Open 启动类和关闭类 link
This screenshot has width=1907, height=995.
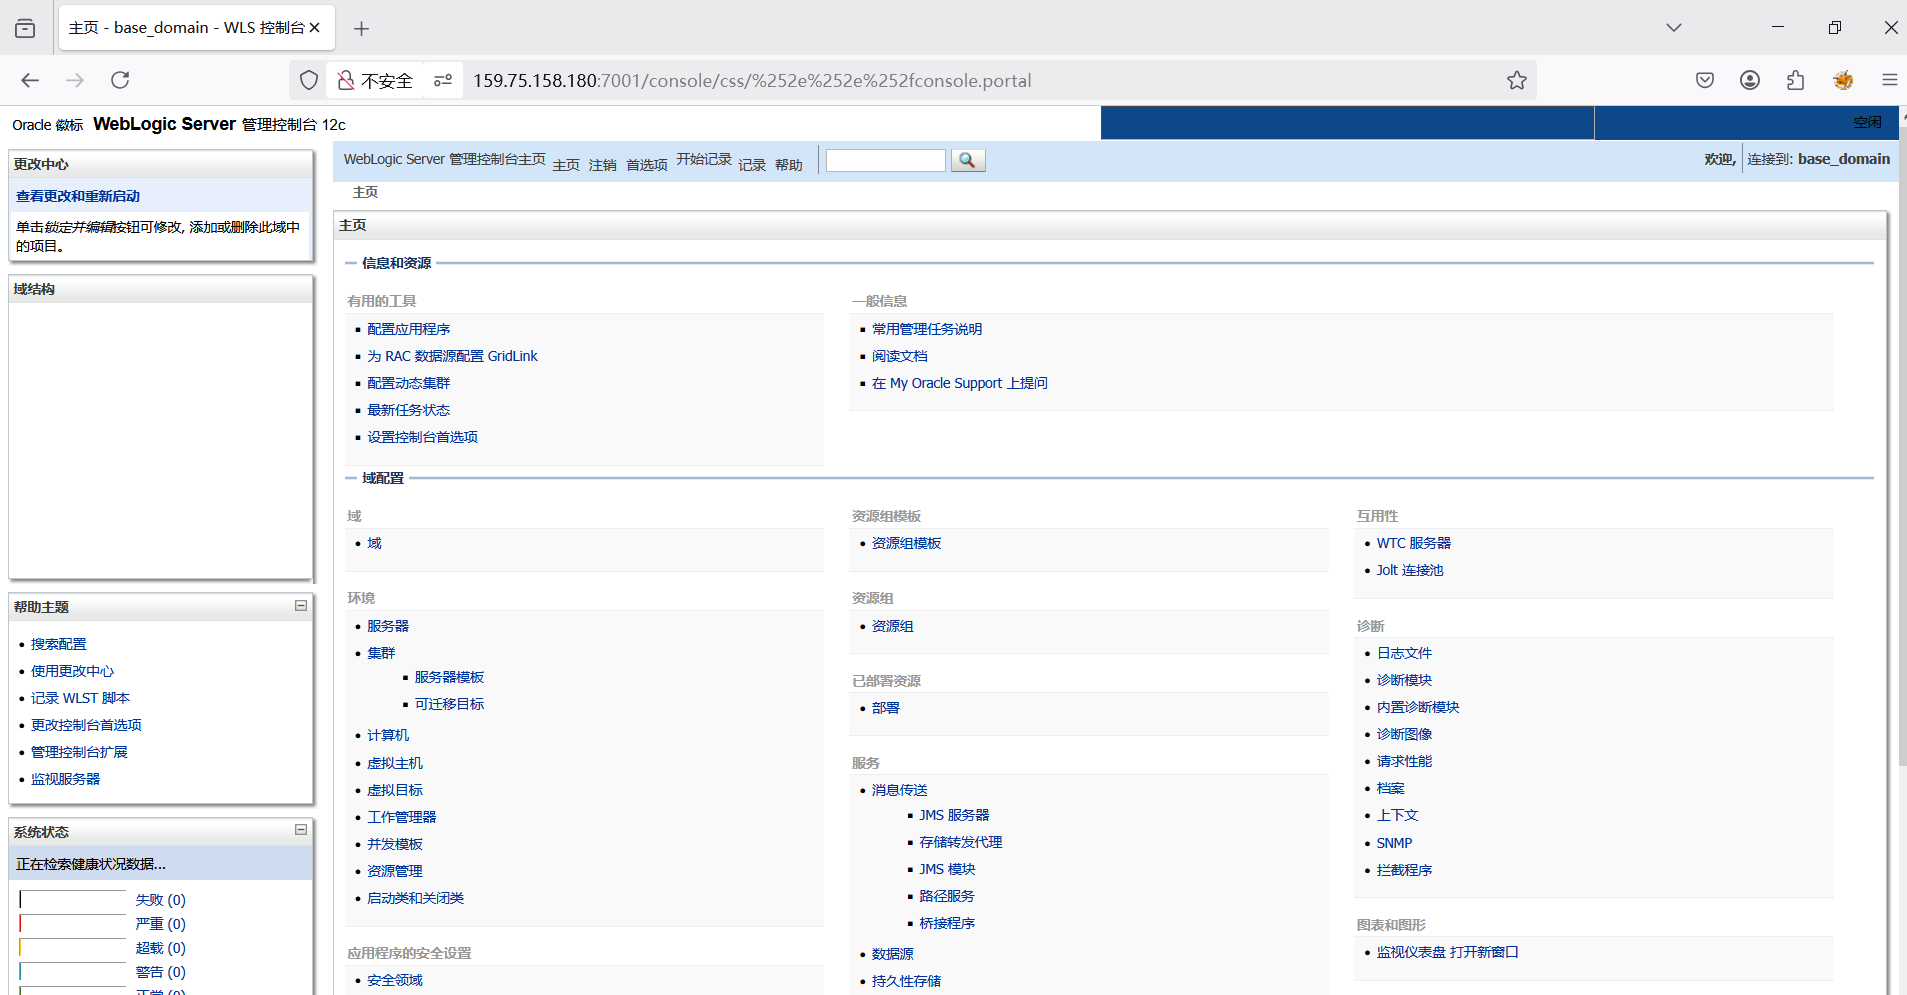tap(416, 898)
